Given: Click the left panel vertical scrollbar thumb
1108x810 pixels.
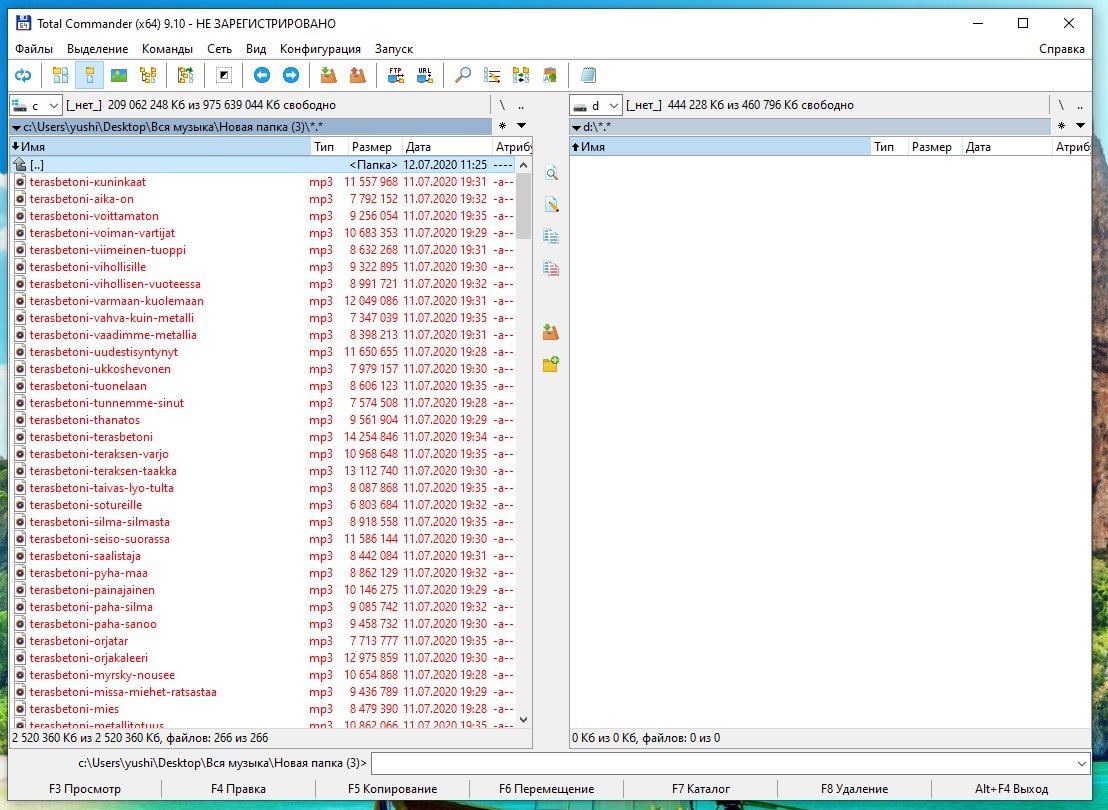Looking at the screenshot, I should [x=523, y=205].
